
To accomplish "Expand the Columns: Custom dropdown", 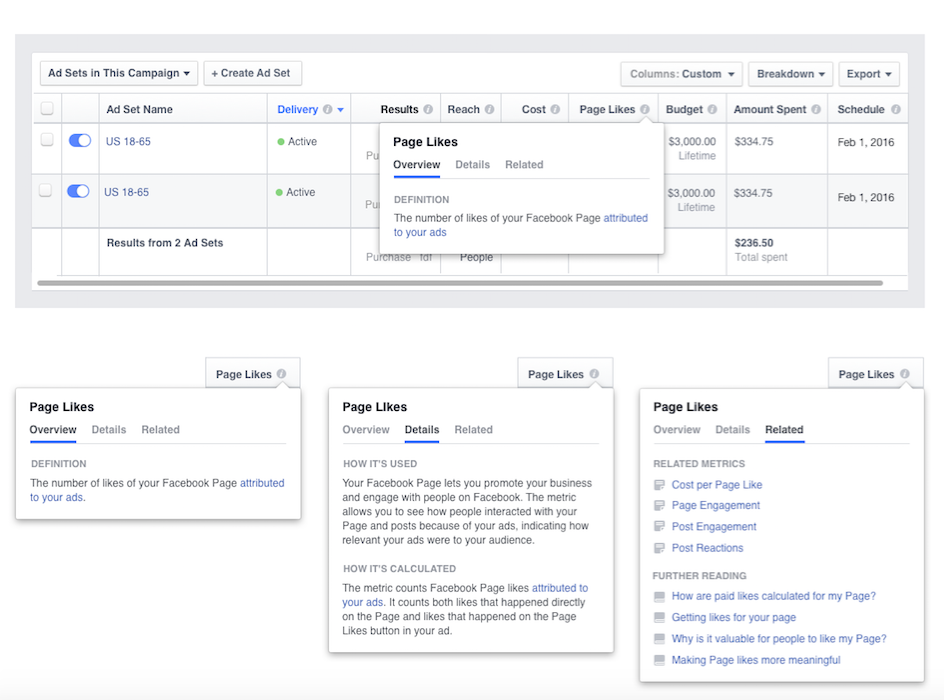I will pyautogui.click(x=681, y=74).
